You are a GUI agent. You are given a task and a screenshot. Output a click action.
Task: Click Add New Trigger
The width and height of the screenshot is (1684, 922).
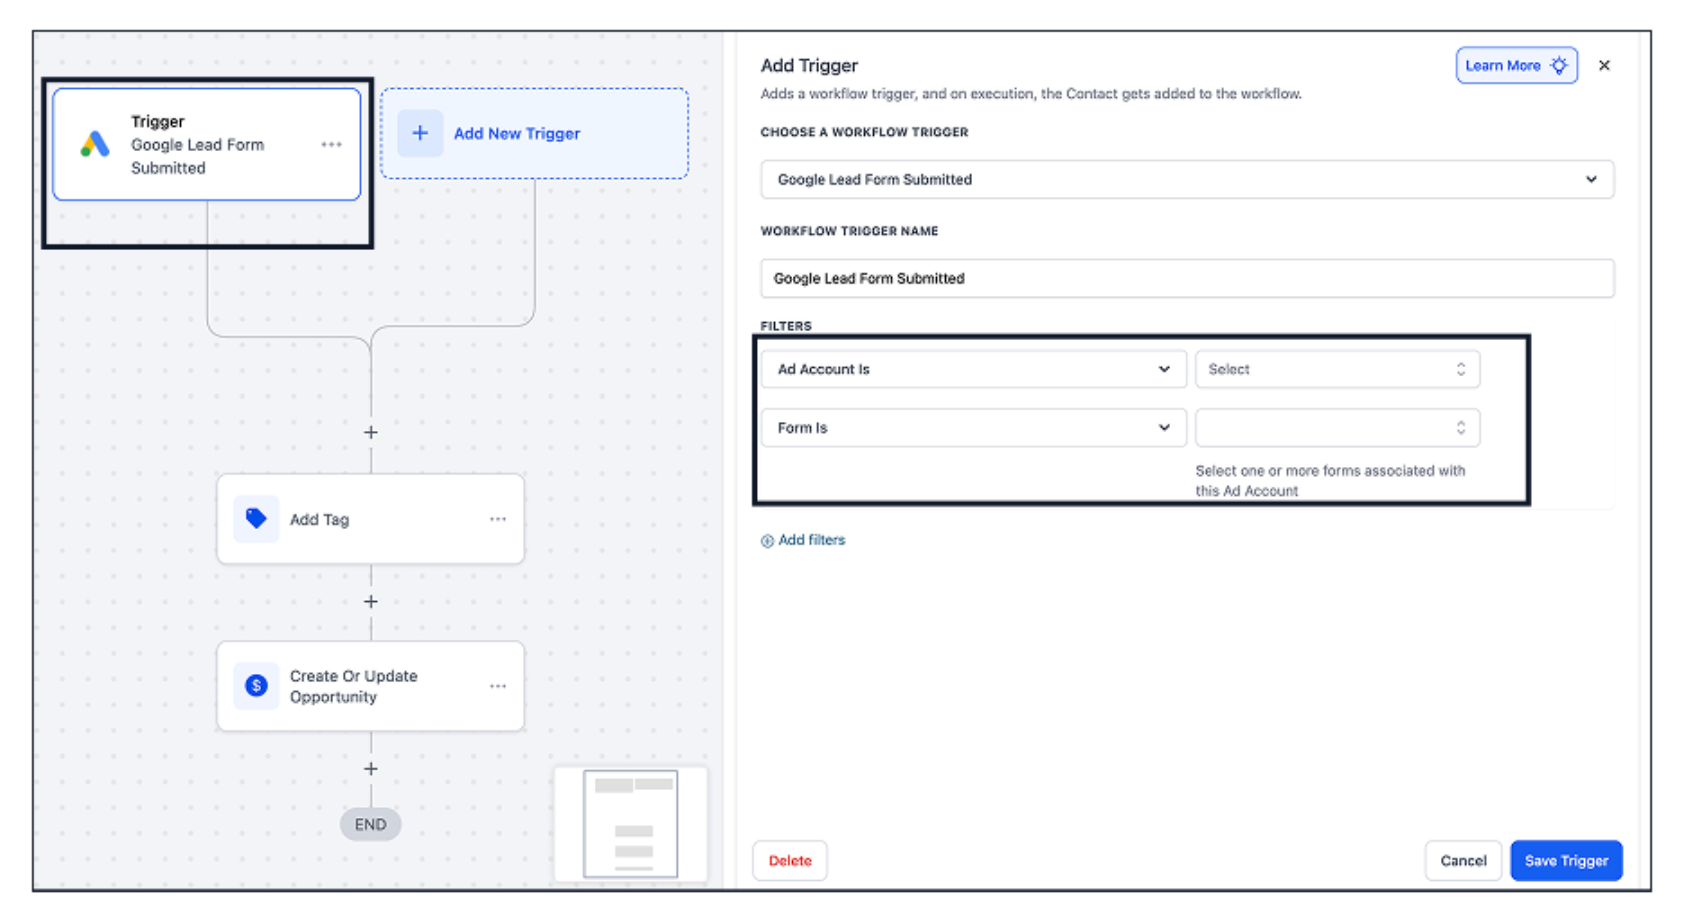pyautogui.click(x=534, y=133)
